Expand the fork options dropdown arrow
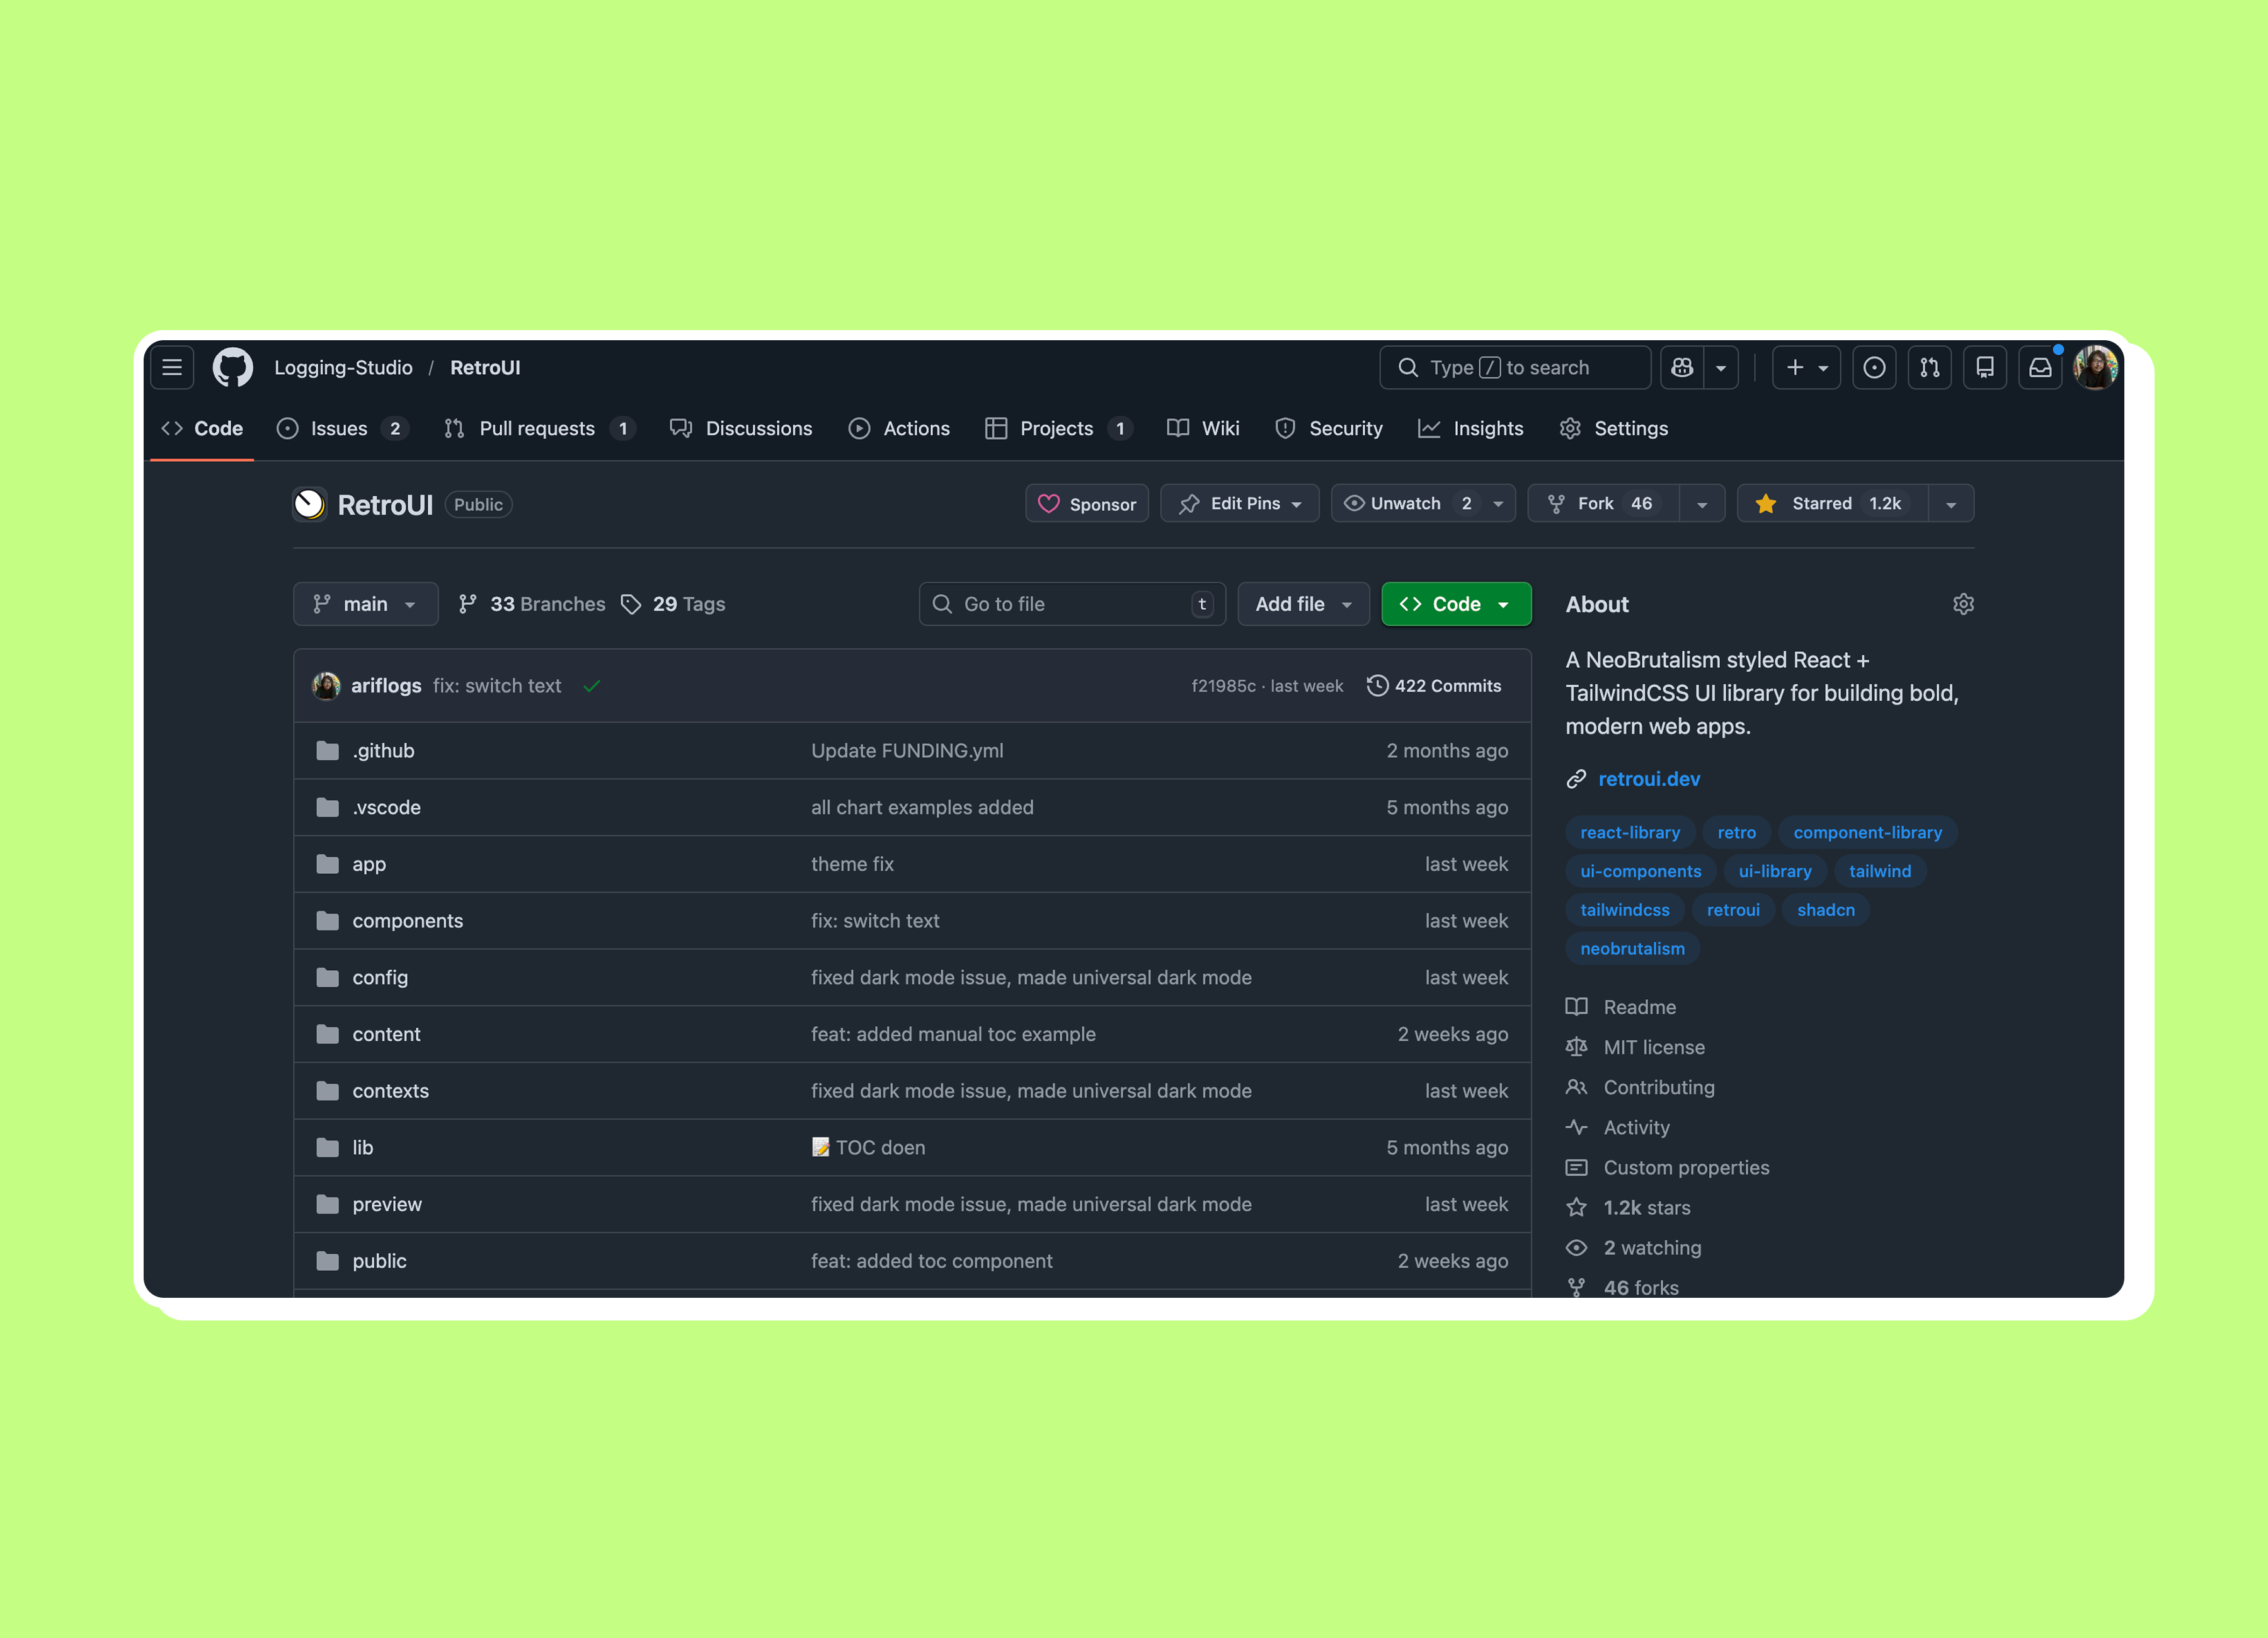Image resolution: width=2268 pixels, height=1638 pixels. pos(1702,504)
